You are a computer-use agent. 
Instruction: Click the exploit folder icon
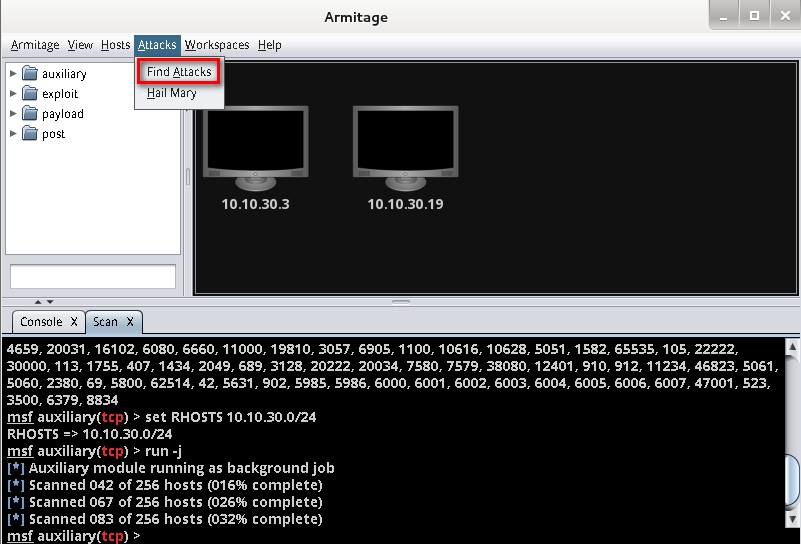(x=30, y=93)
